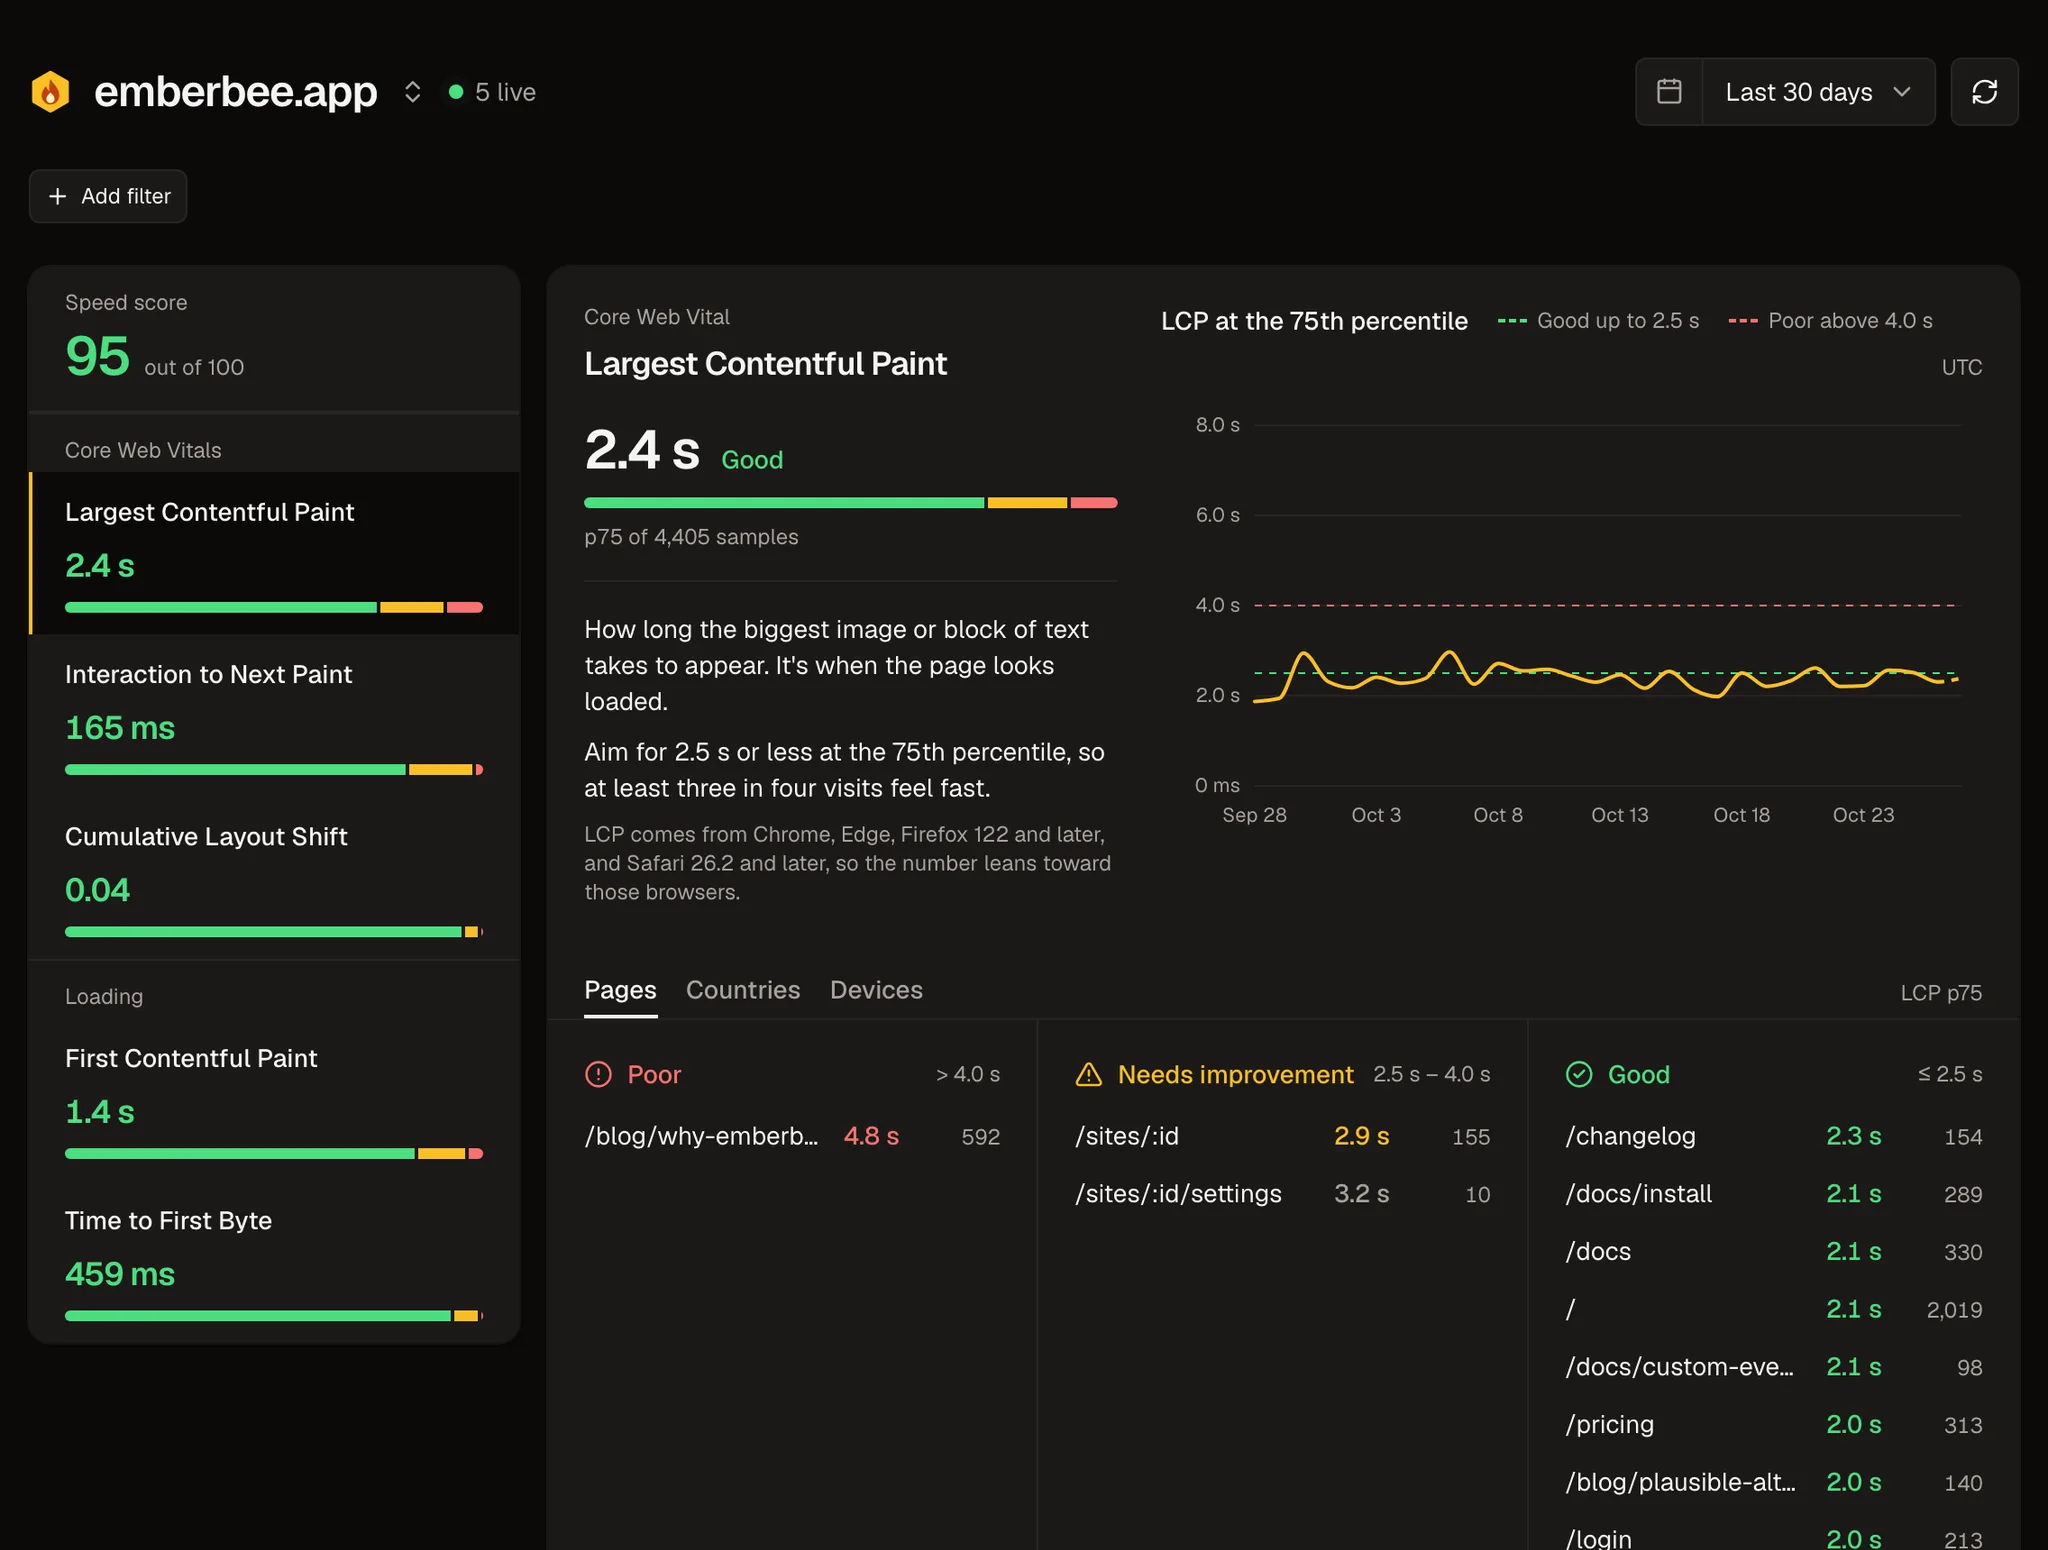Switch to the Pages tab
This screenshot has width=2048, height=1550.
pos(620,990)
